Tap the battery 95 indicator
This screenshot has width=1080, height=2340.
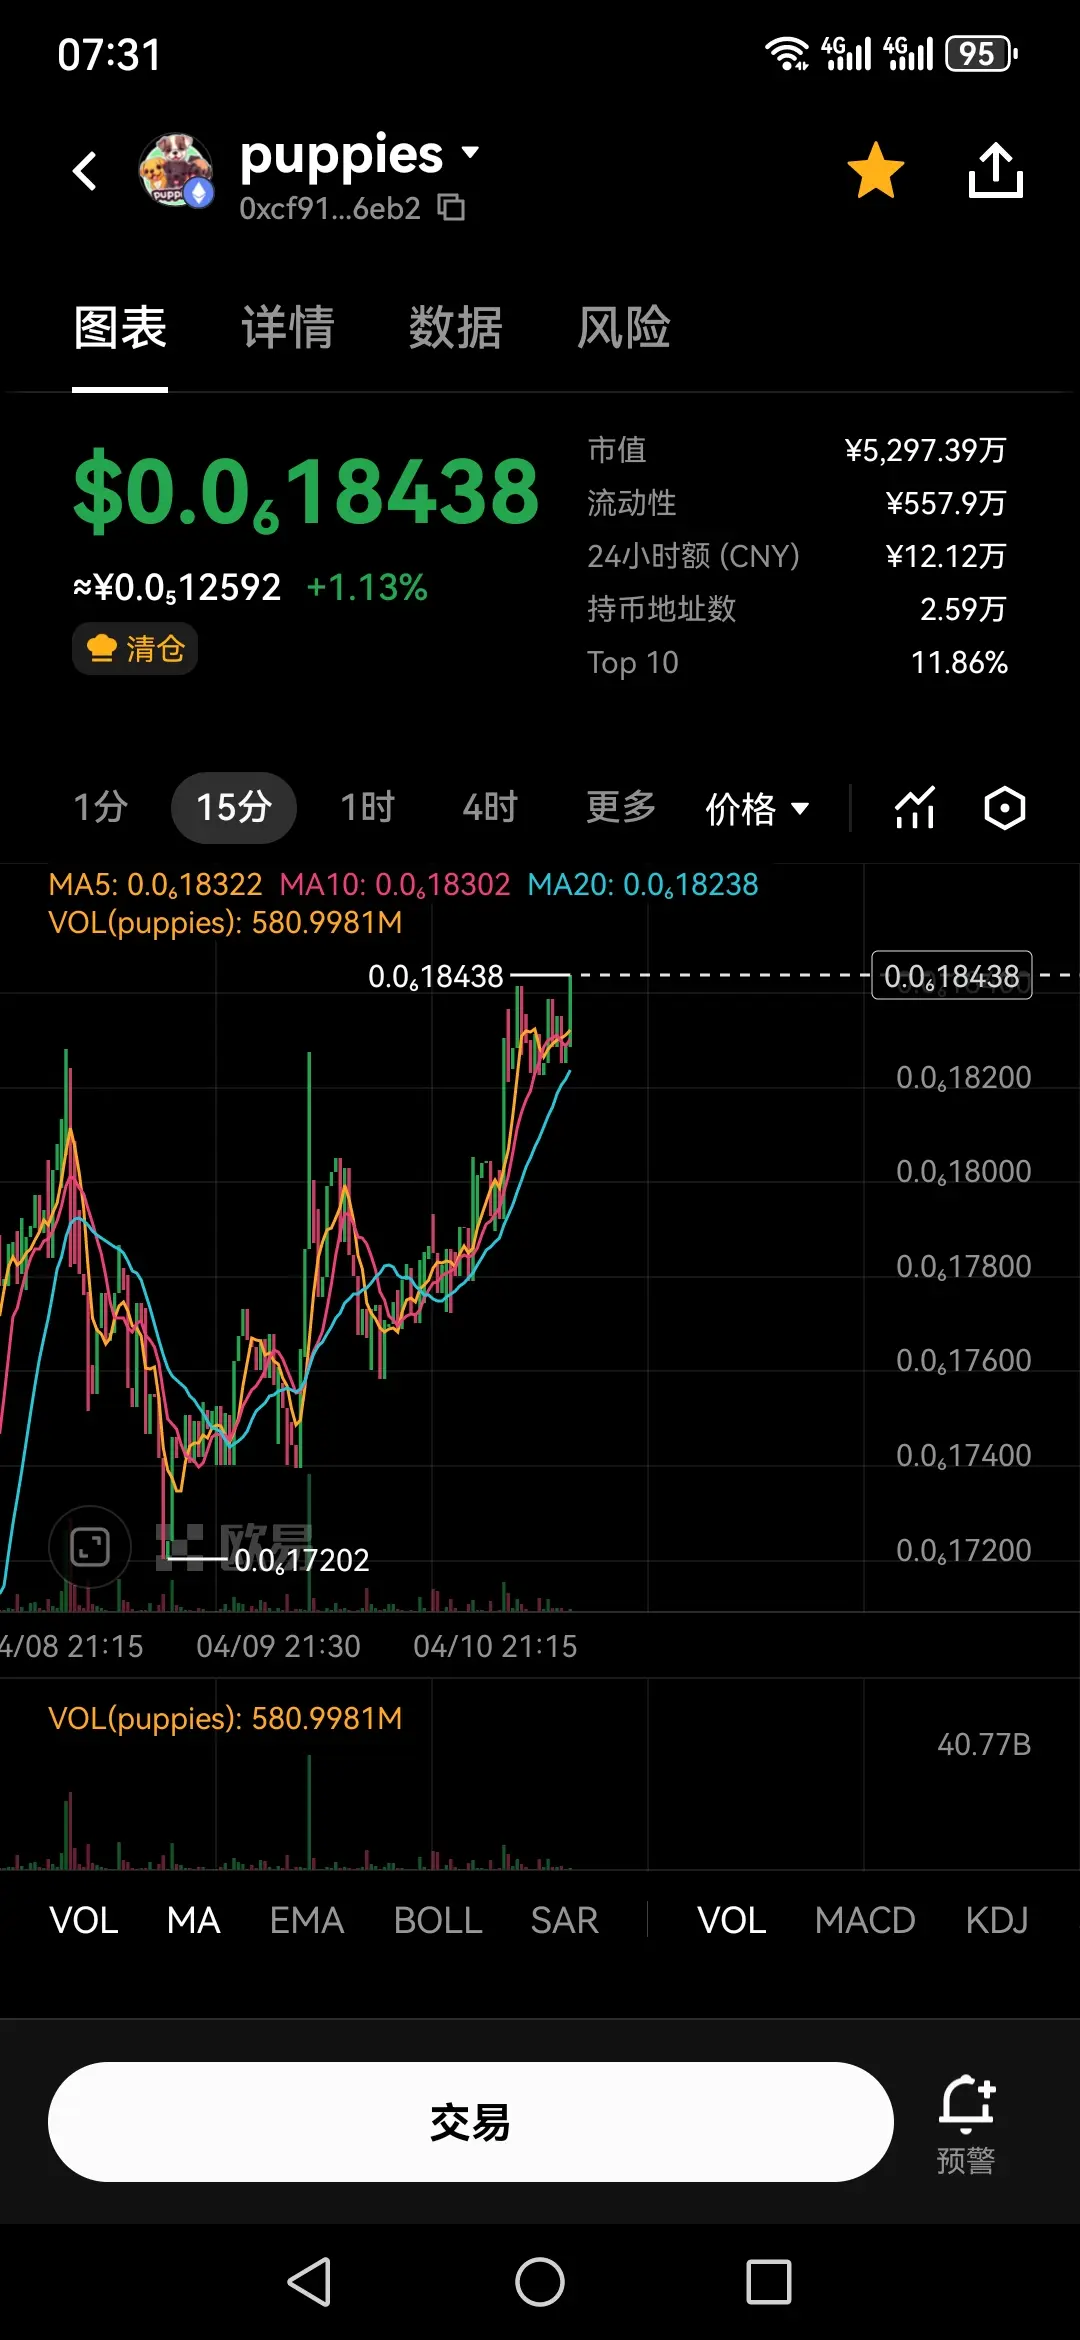tap(982, 53)
